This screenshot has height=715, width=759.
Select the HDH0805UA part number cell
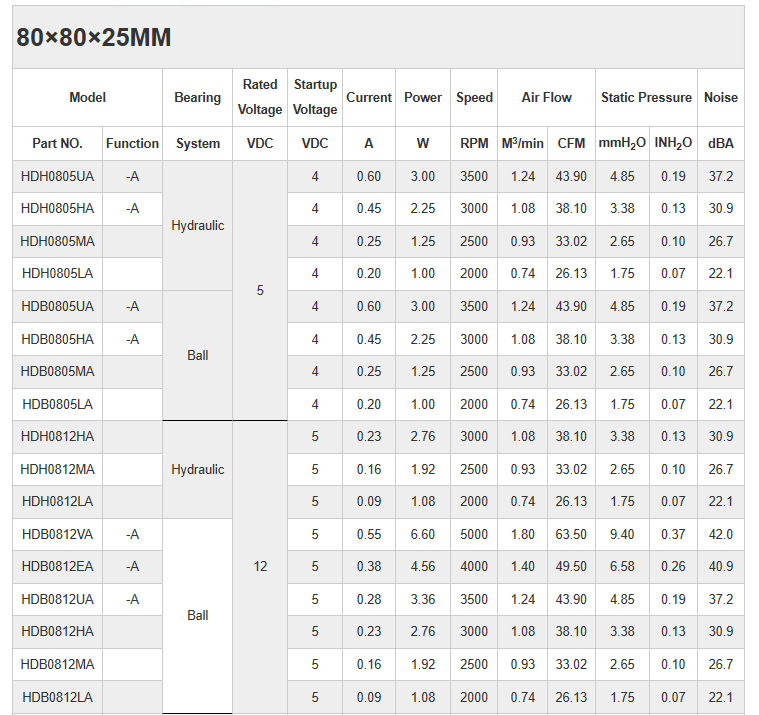57,176
